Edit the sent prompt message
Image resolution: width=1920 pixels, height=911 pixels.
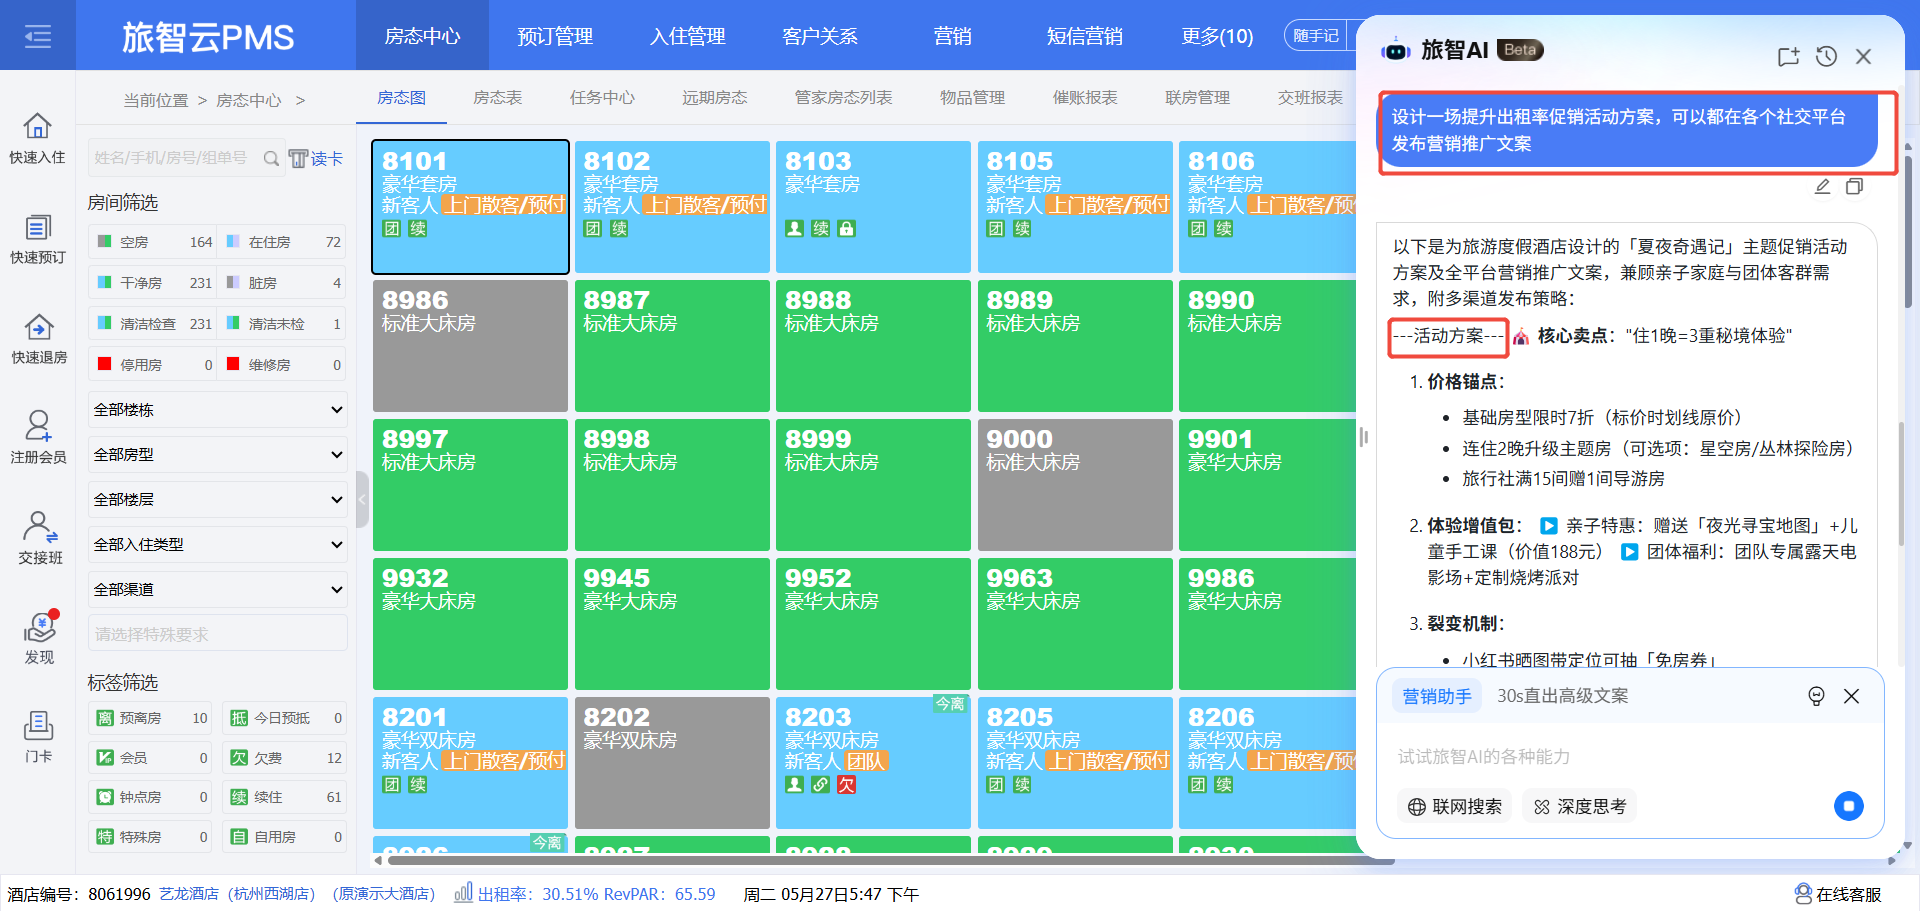tap(1822, 187)
